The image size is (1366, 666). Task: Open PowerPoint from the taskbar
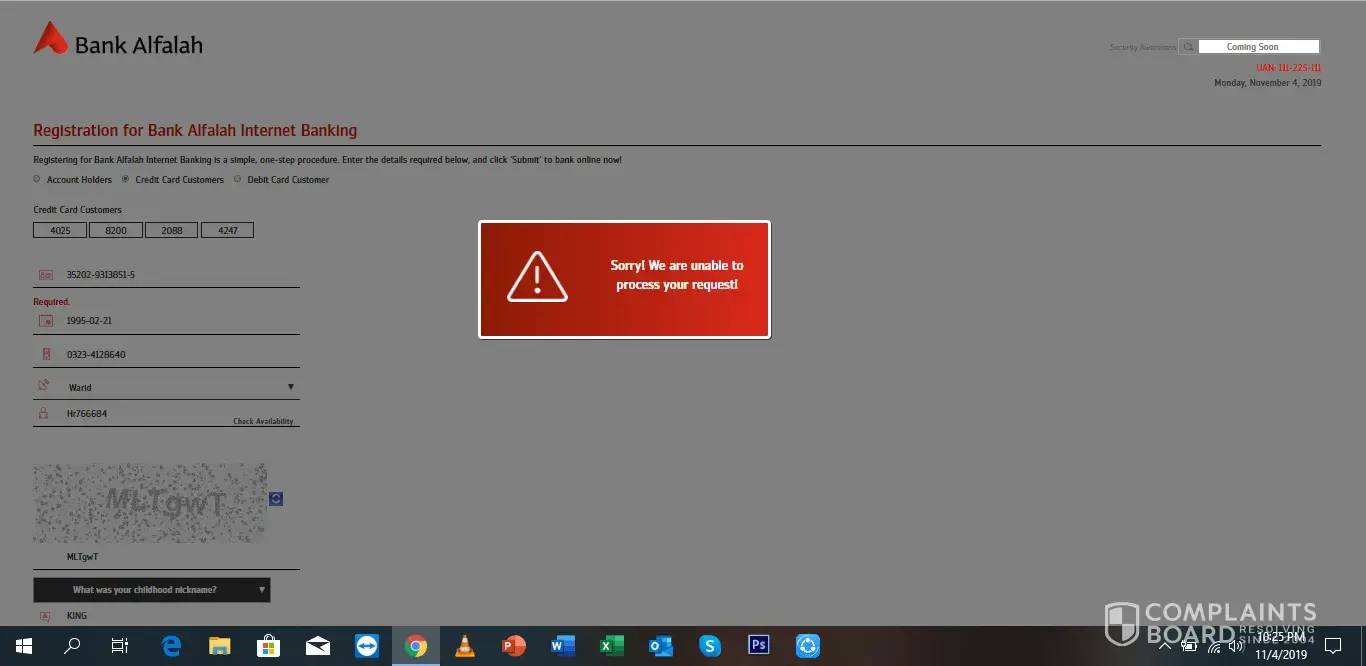click(x=514, y=646)
